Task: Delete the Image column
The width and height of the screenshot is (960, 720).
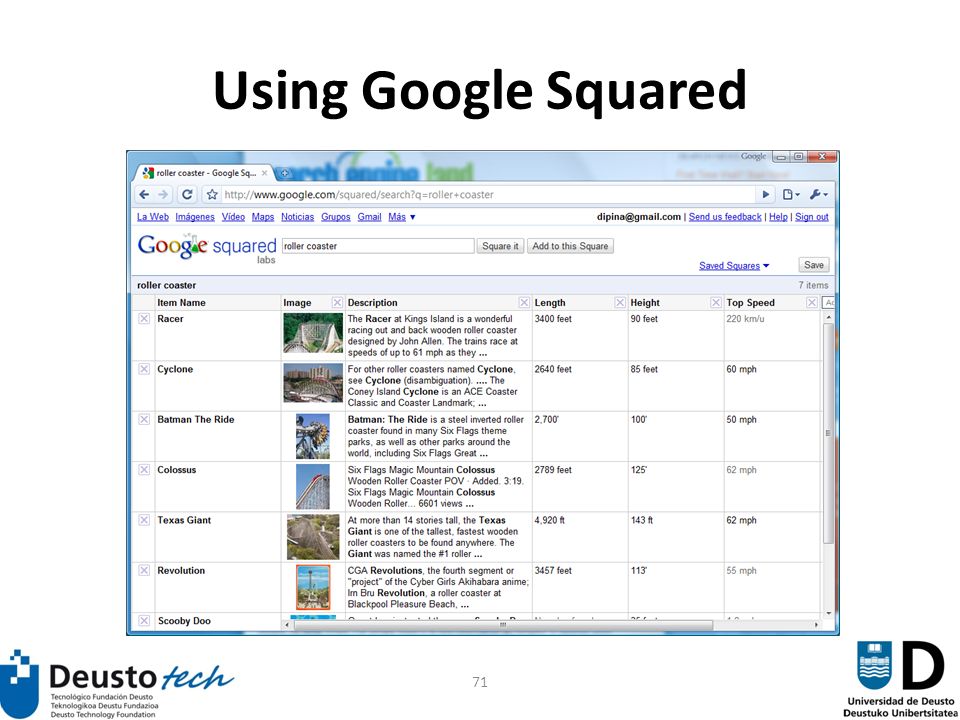Action: [337, 302]
